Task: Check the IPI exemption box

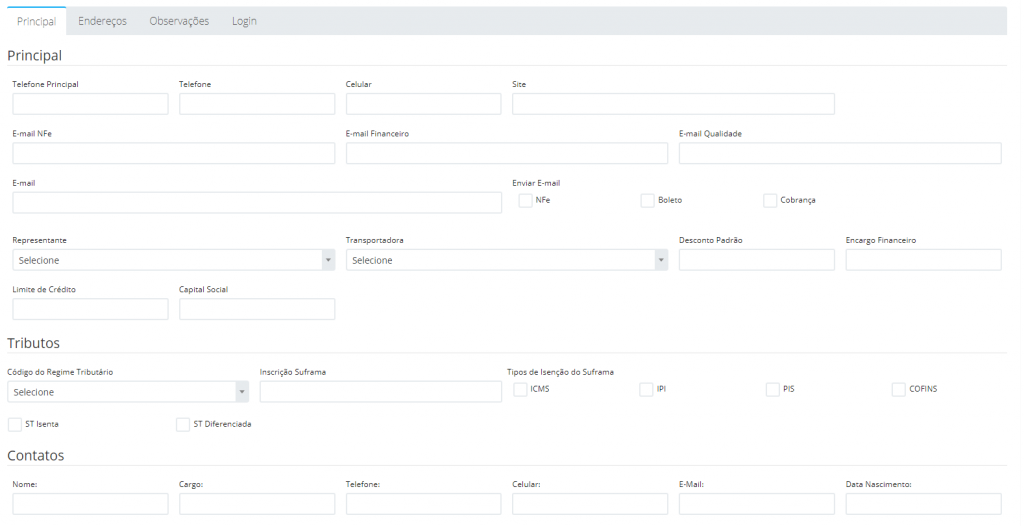Action: pos(646,389)
